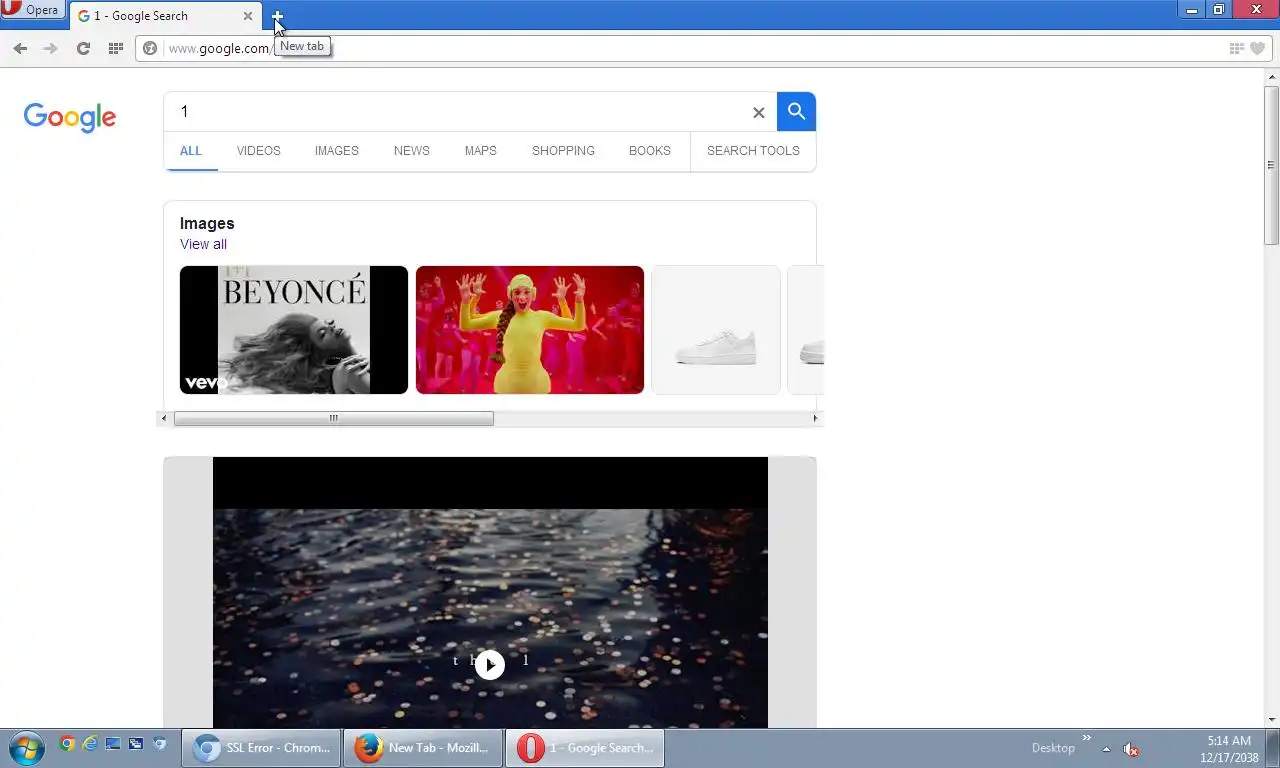The width and height of the screenshot is (1280, 768).
Task: Play the video with the play button
Action: [x=490, y=665]
